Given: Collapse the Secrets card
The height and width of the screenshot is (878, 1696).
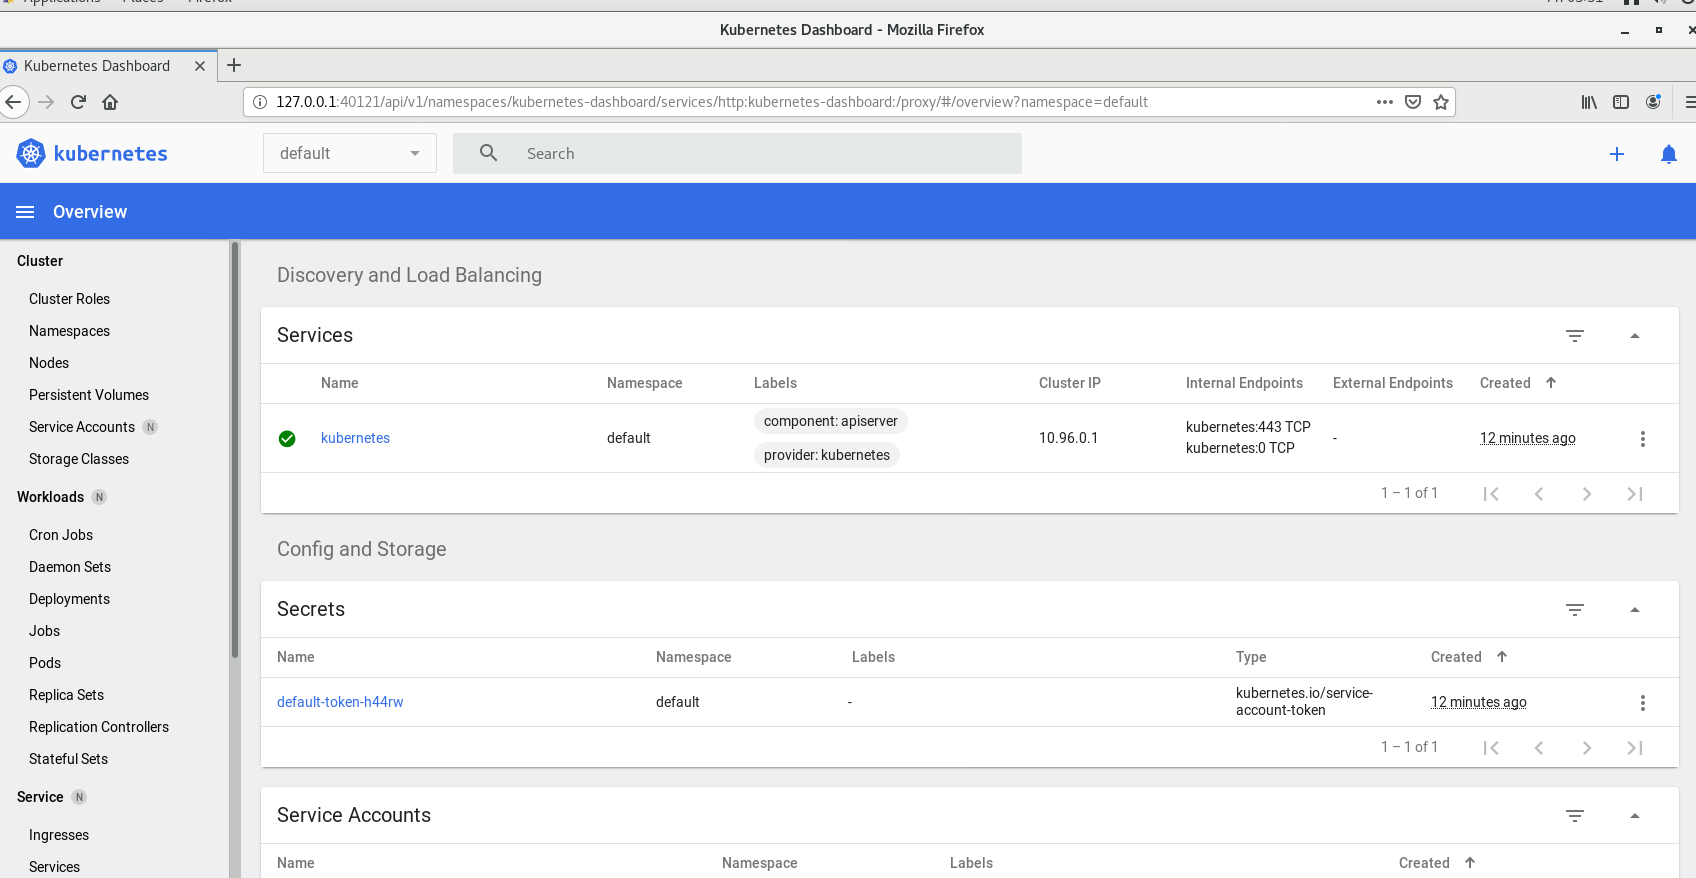Looking at the screenshot, I should [x=1635, y=610].
